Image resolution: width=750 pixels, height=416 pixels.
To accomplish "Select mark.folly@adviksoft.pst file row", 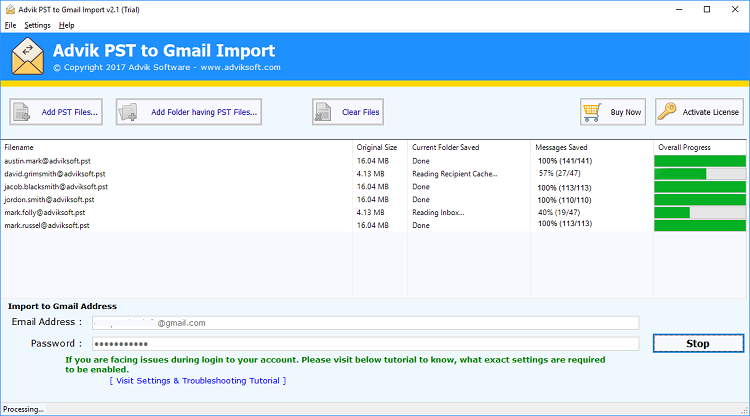I will coord(373,213).
